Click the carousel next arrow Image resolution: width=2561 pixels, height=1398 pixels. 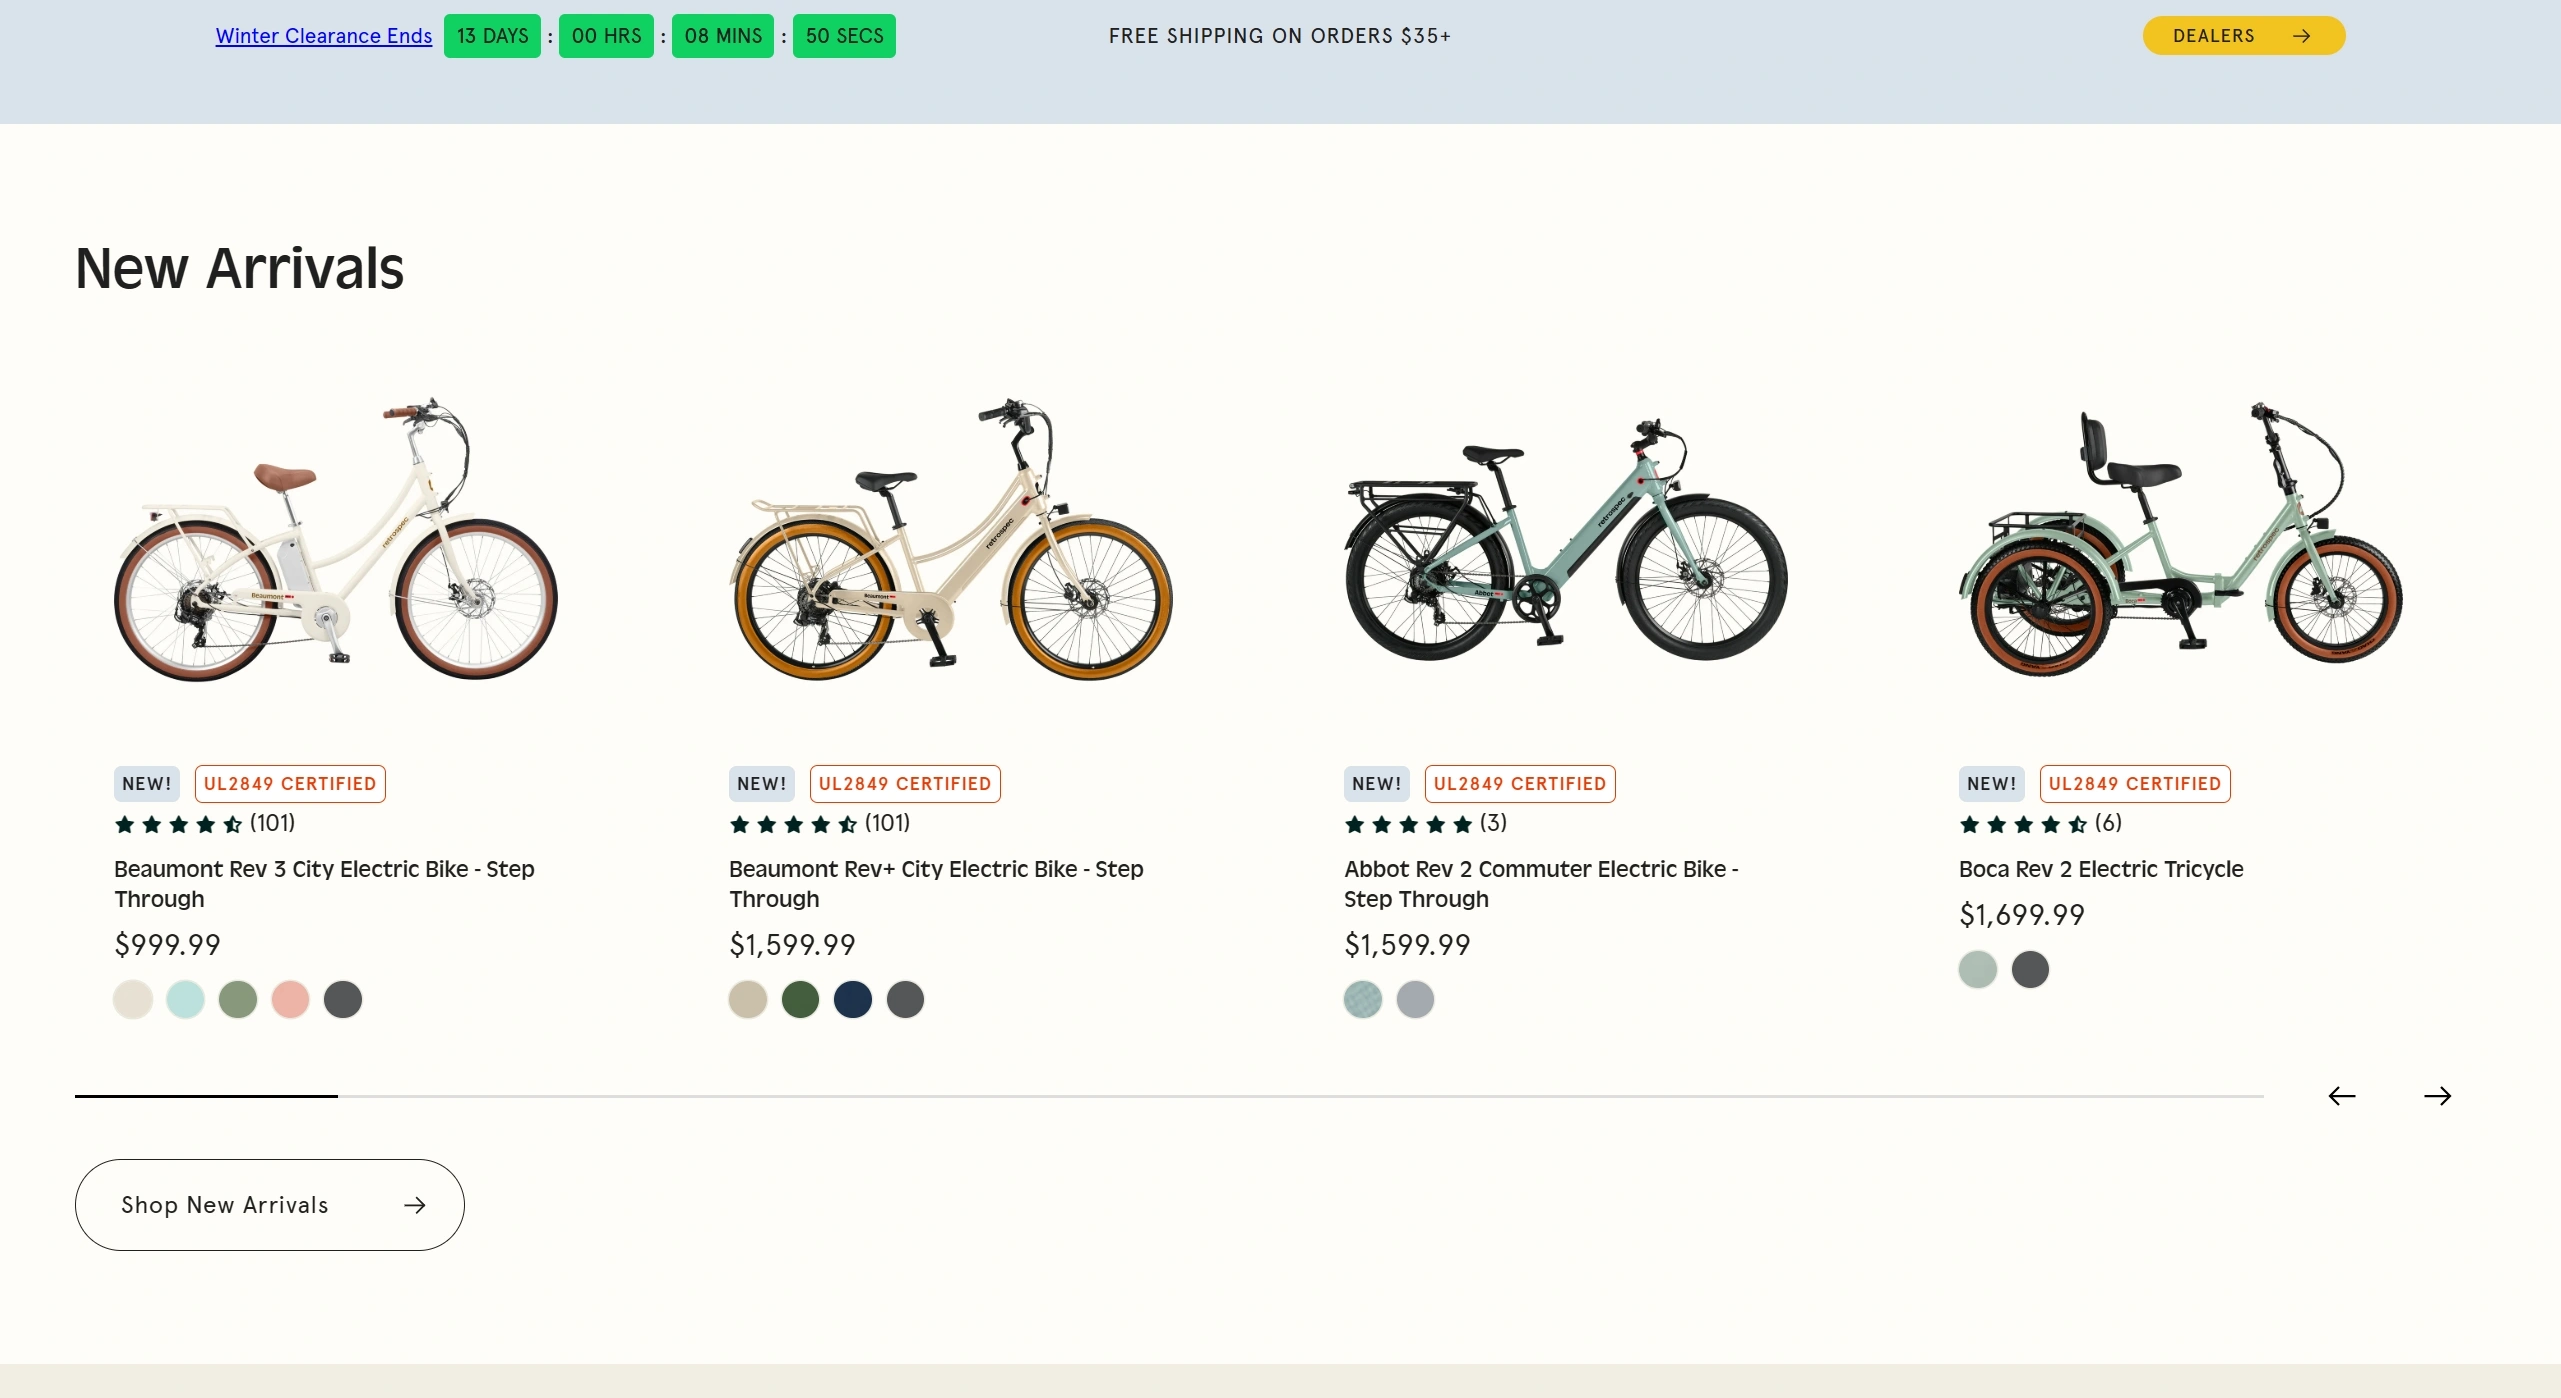pos(2437,1096)
